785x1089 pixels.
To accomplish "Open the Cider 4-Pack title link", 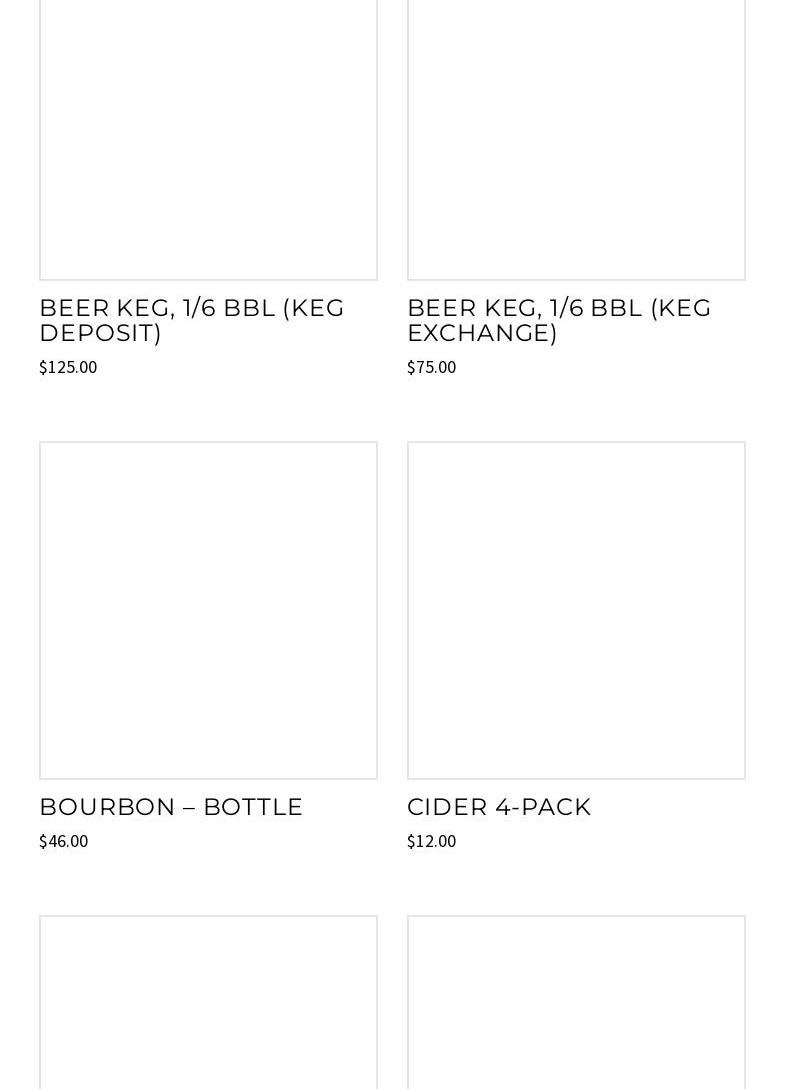I will pyautogui.click(x=499, y=806).
